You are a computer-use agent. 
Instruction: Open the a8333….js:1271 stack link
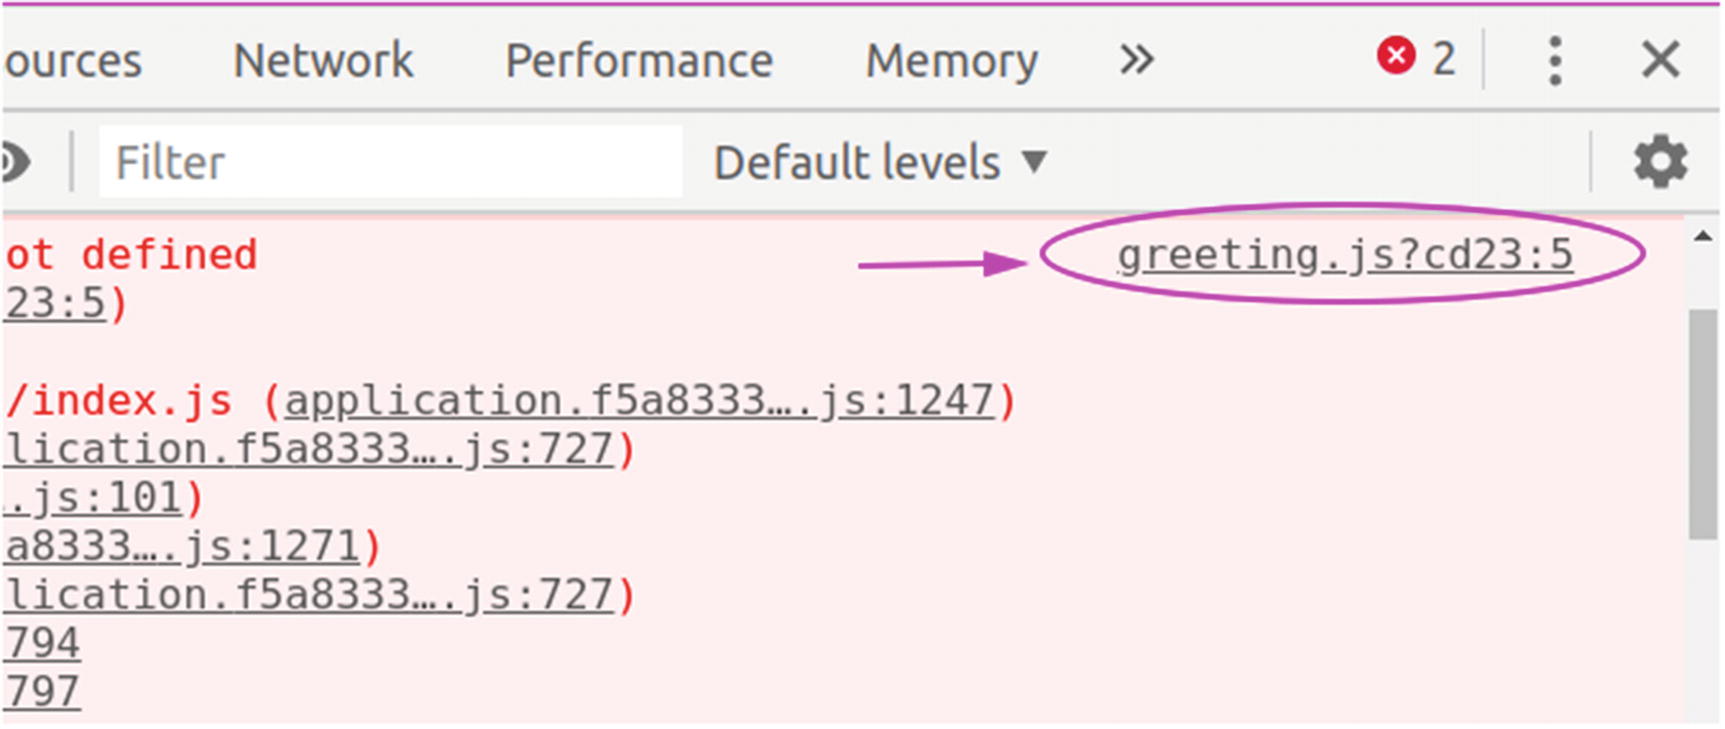[182, 547]
